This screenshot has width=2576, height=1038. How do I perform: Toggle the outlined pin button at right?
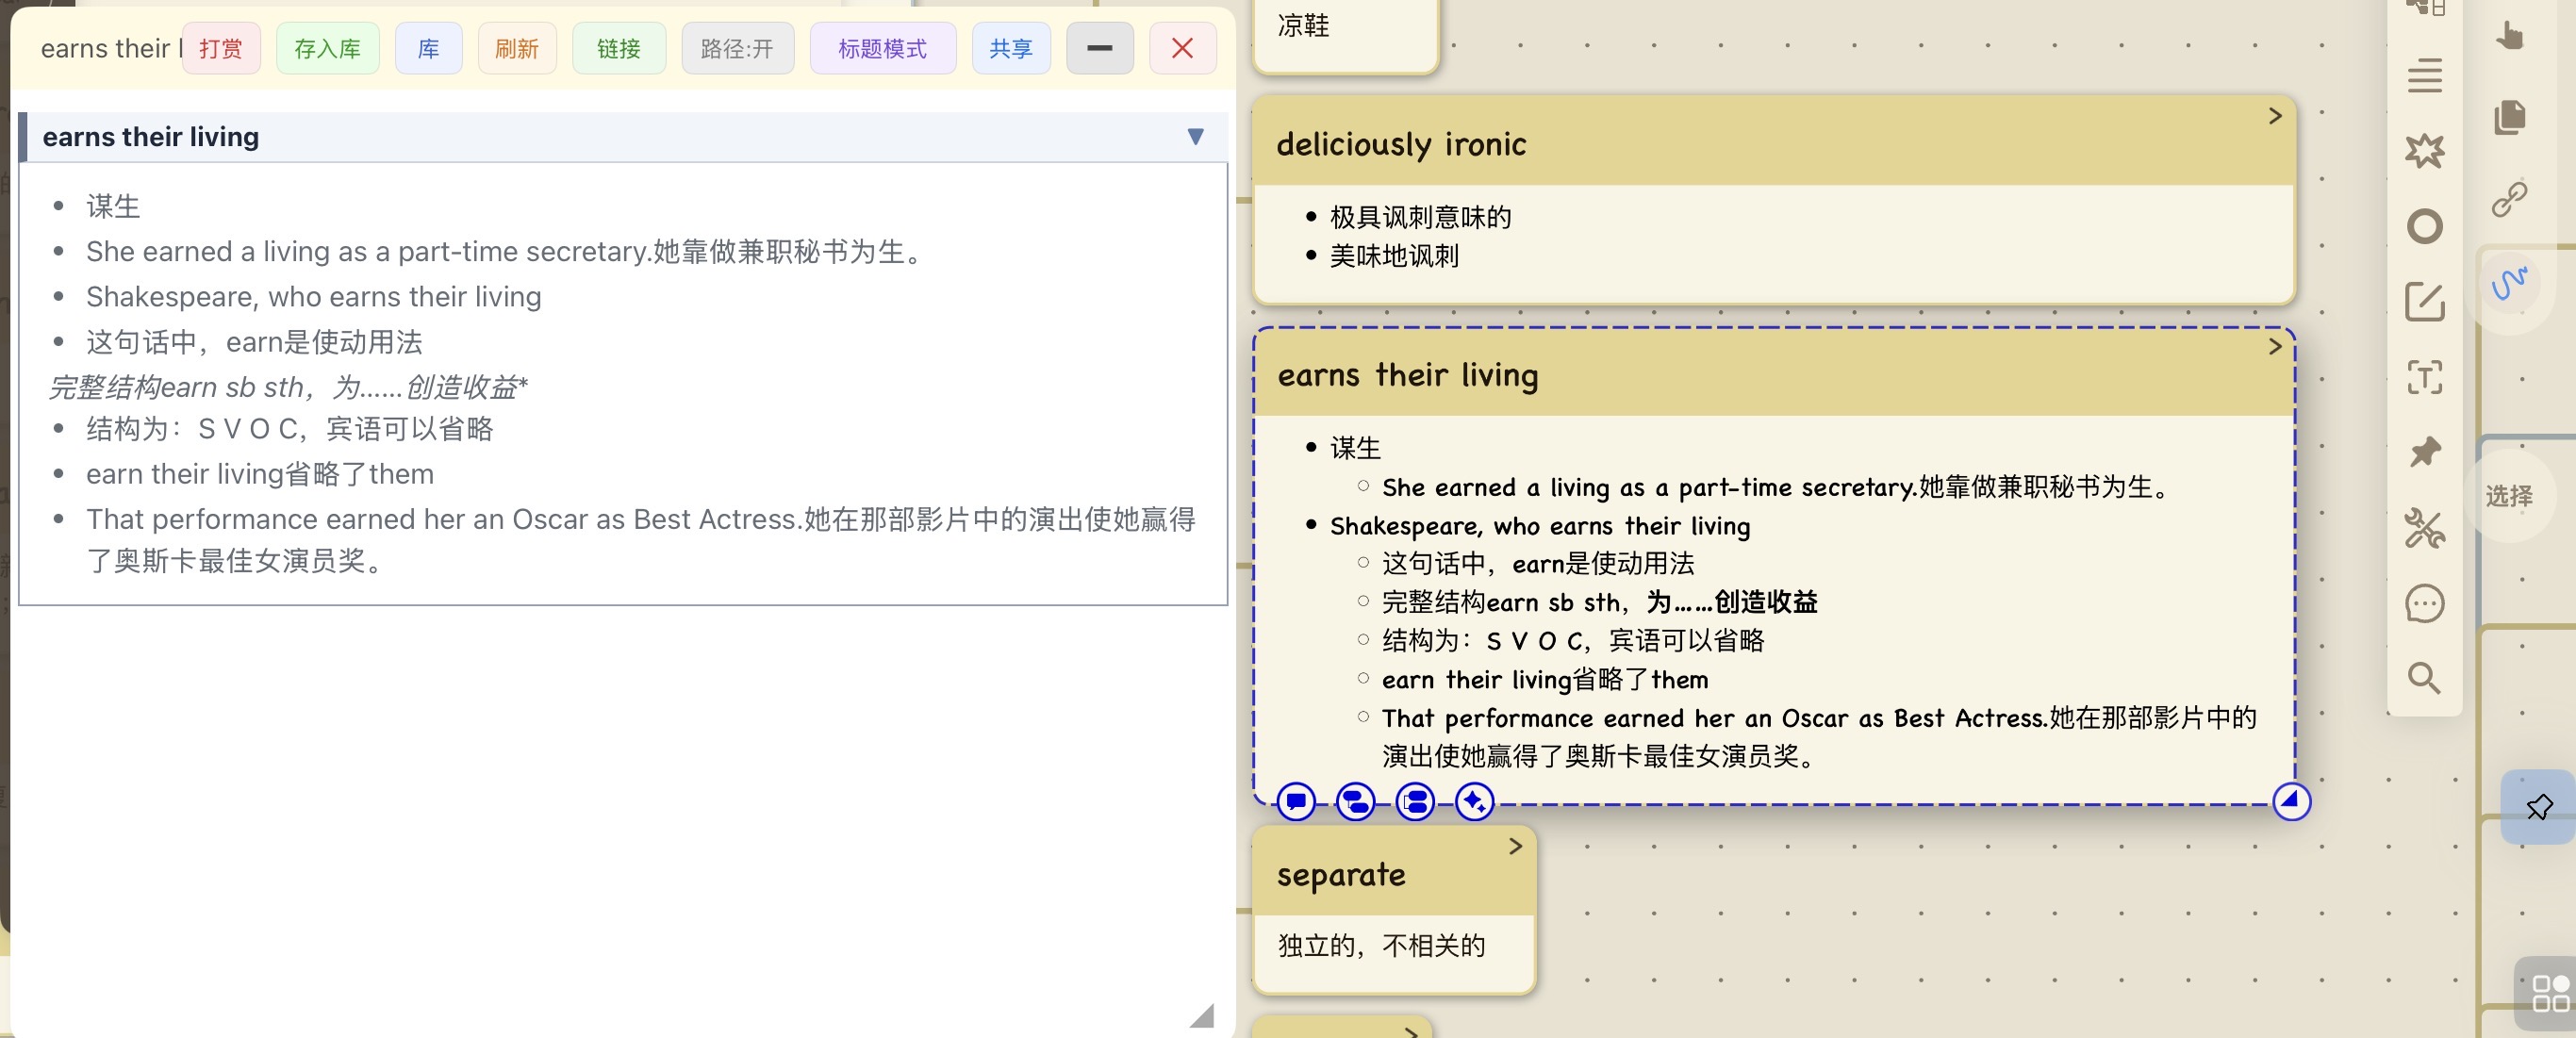(x=2538, y=806)
